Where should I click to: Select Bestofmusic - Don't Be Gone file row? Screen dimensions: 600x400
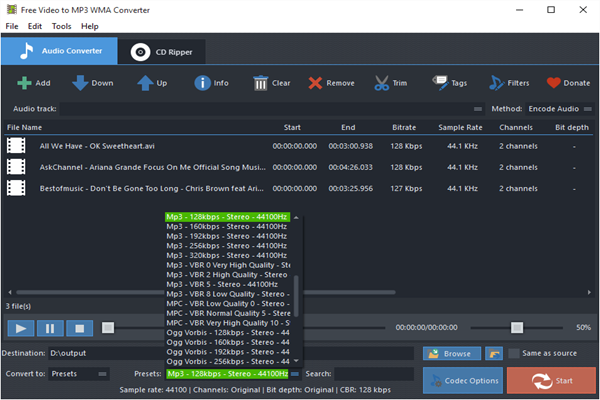[x=298, y=188]
